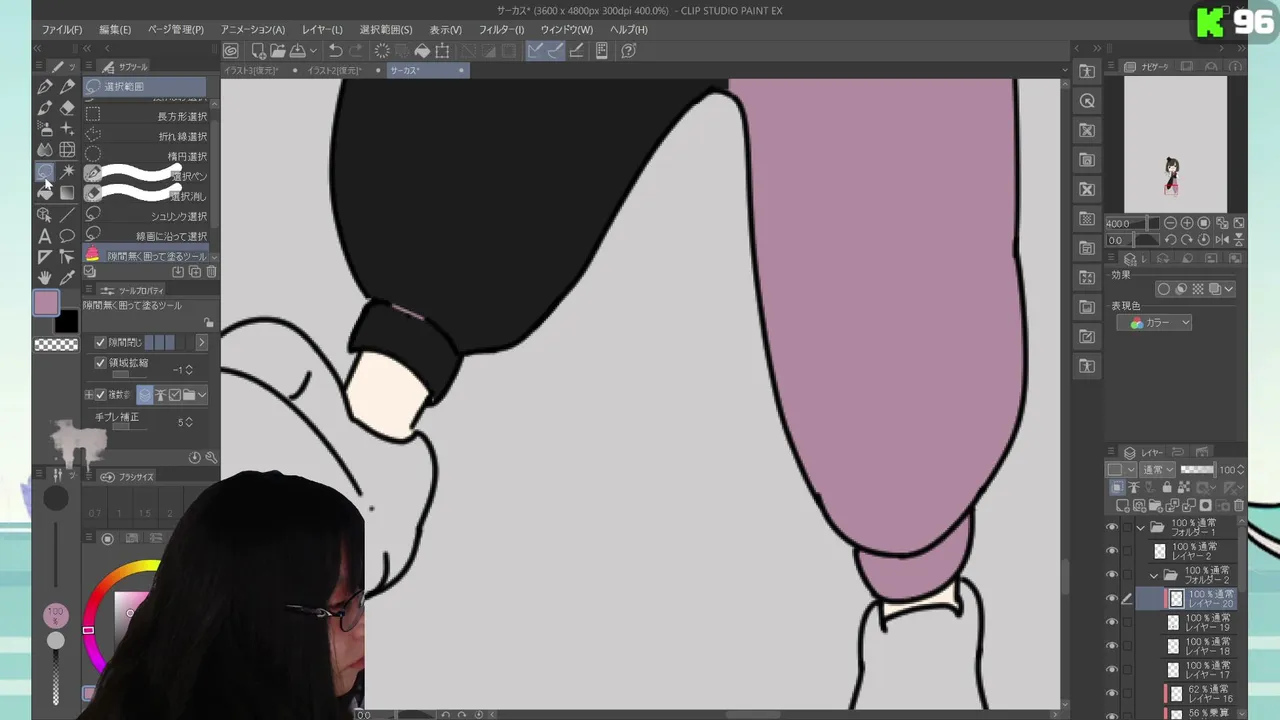Screen dimensions: 1280x720
Task: Select the Balloon tool
Action: (67, 236)
